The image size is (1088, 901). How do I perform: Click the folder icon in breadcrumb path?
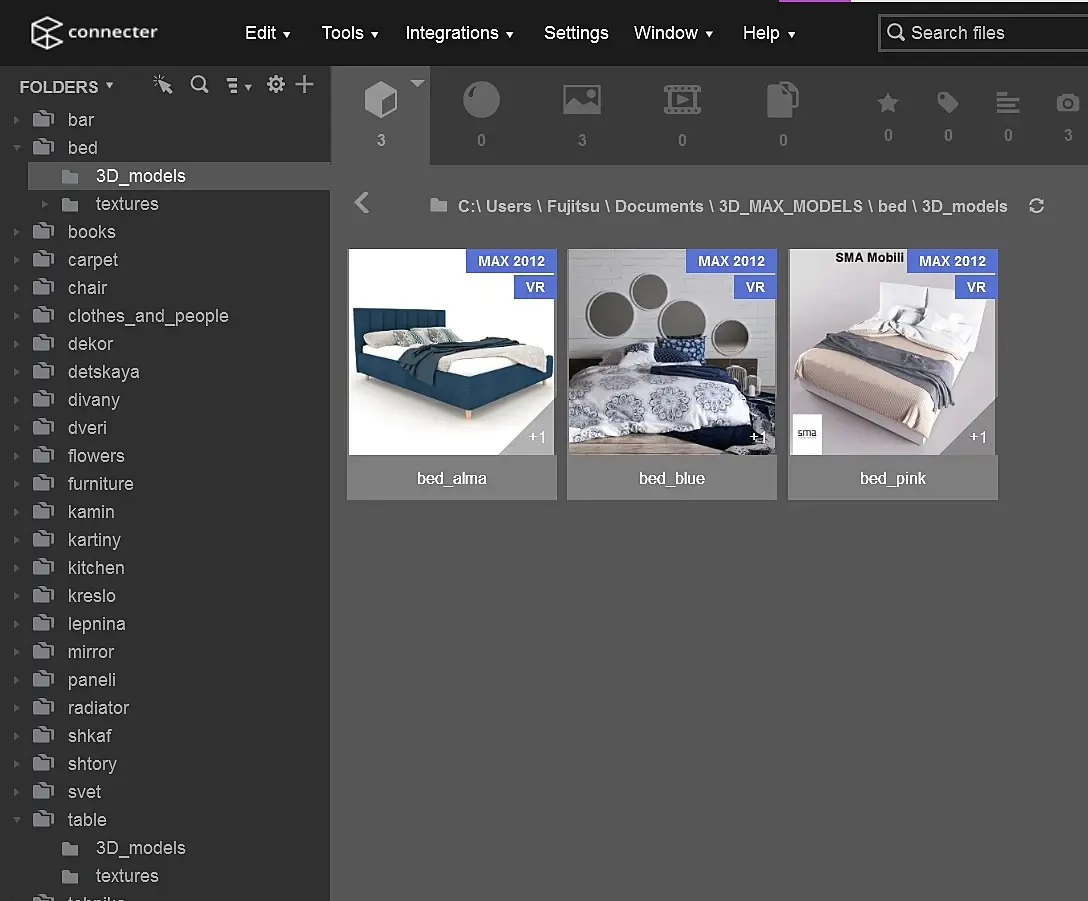pyautogui.click(x=439, y=205)
